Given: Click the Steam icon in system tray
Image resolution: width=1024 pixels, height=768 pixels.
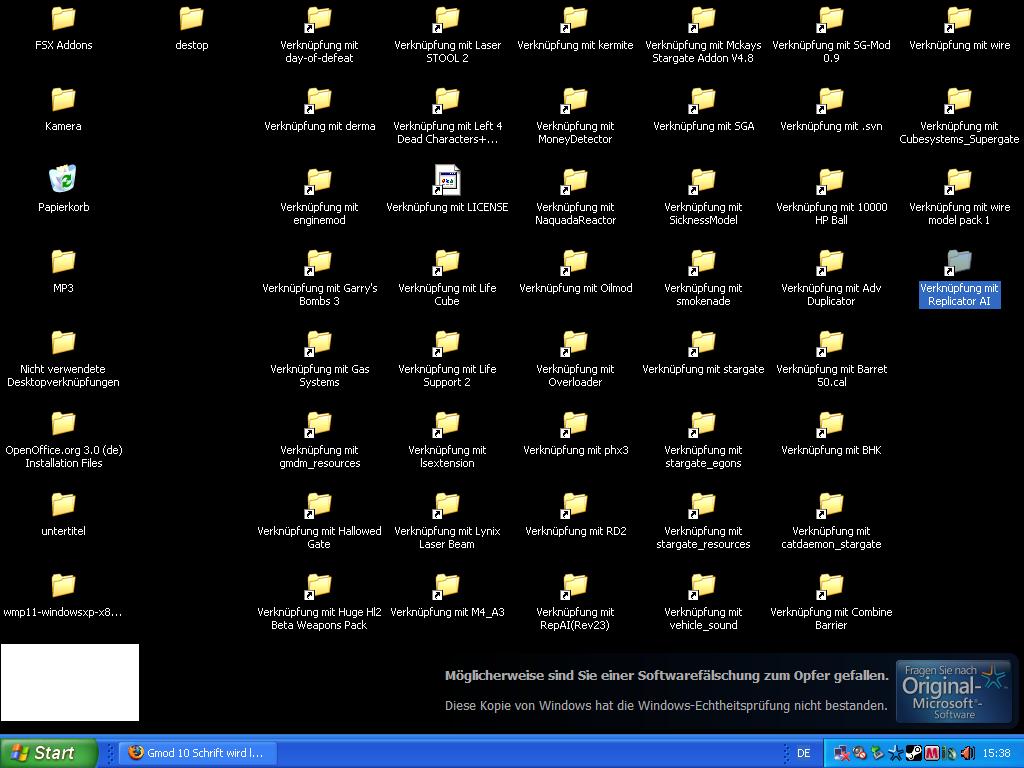Looking at the screenshot, I should click(913, 753).
